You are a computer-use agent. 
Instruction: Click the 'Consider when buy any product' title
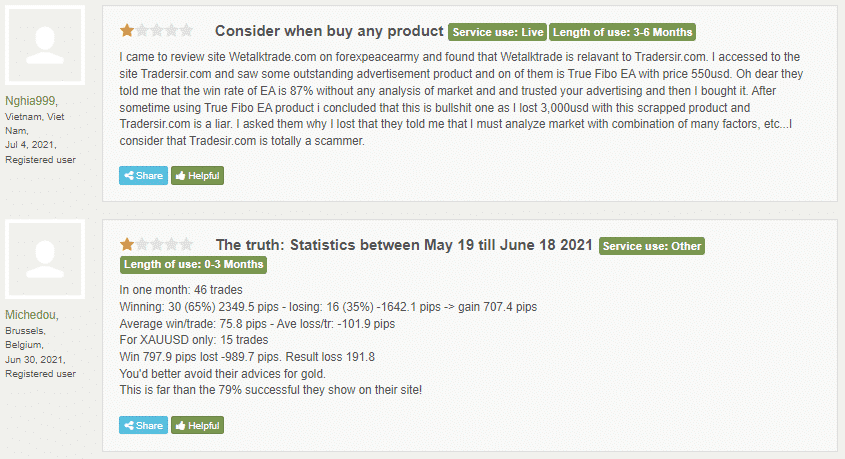pyautogui.click(x=329, y=31)
